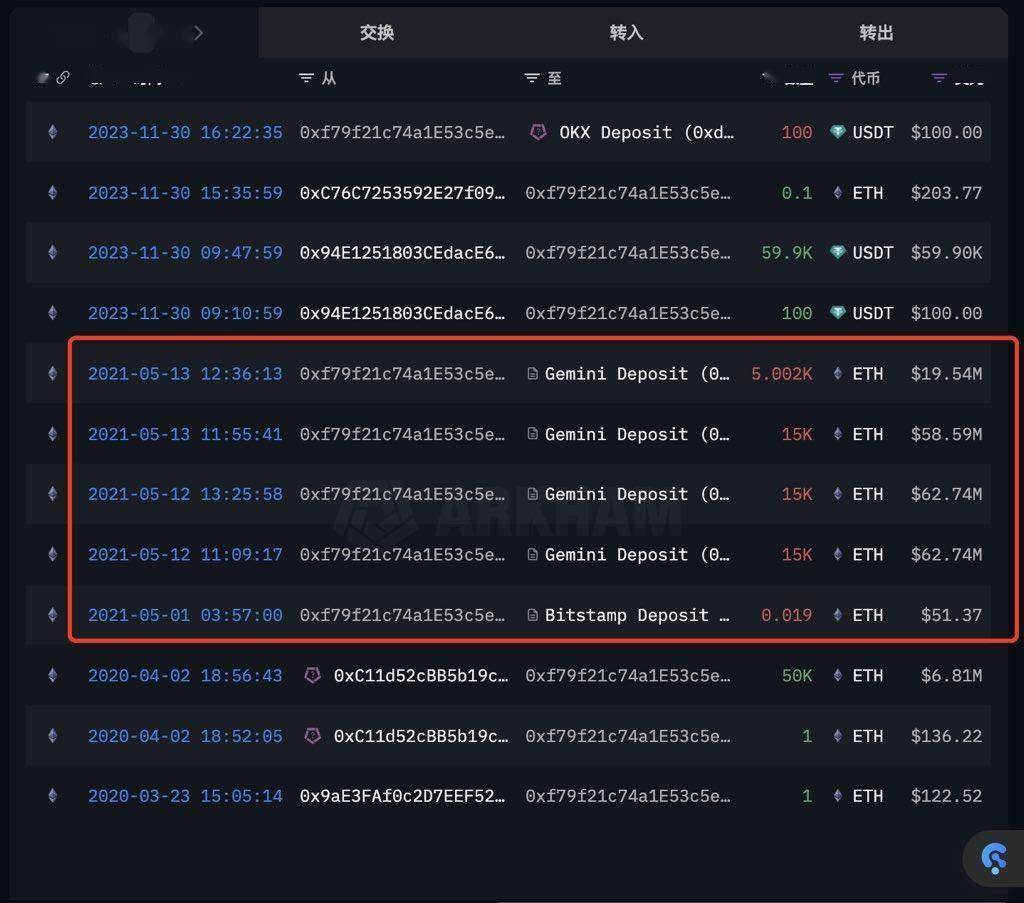Click ETH token icon in $19.54M row
The height and width of the screenshot is (903, 1024).
pyautogui.click(x=837, y=373)
